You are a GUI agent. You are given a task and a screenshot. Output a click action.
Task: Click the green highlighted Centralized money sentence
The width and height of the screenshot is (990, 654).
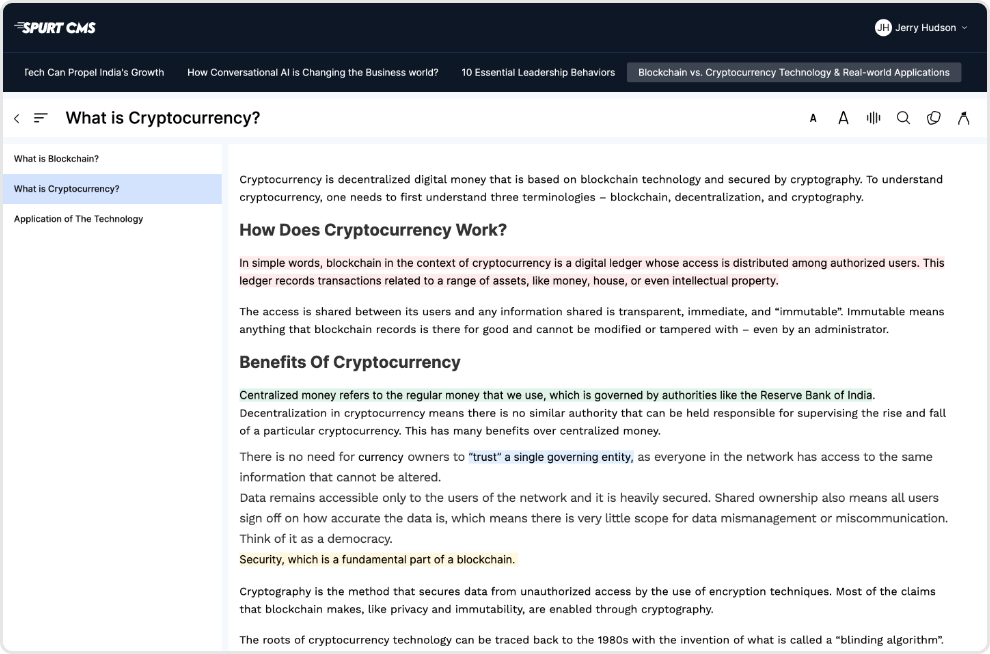556,395
